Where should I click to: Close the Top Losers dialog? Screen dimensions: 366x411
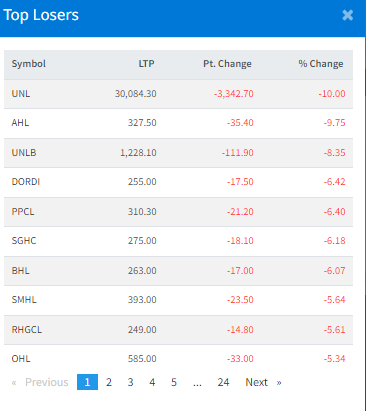tap(347, 15)
